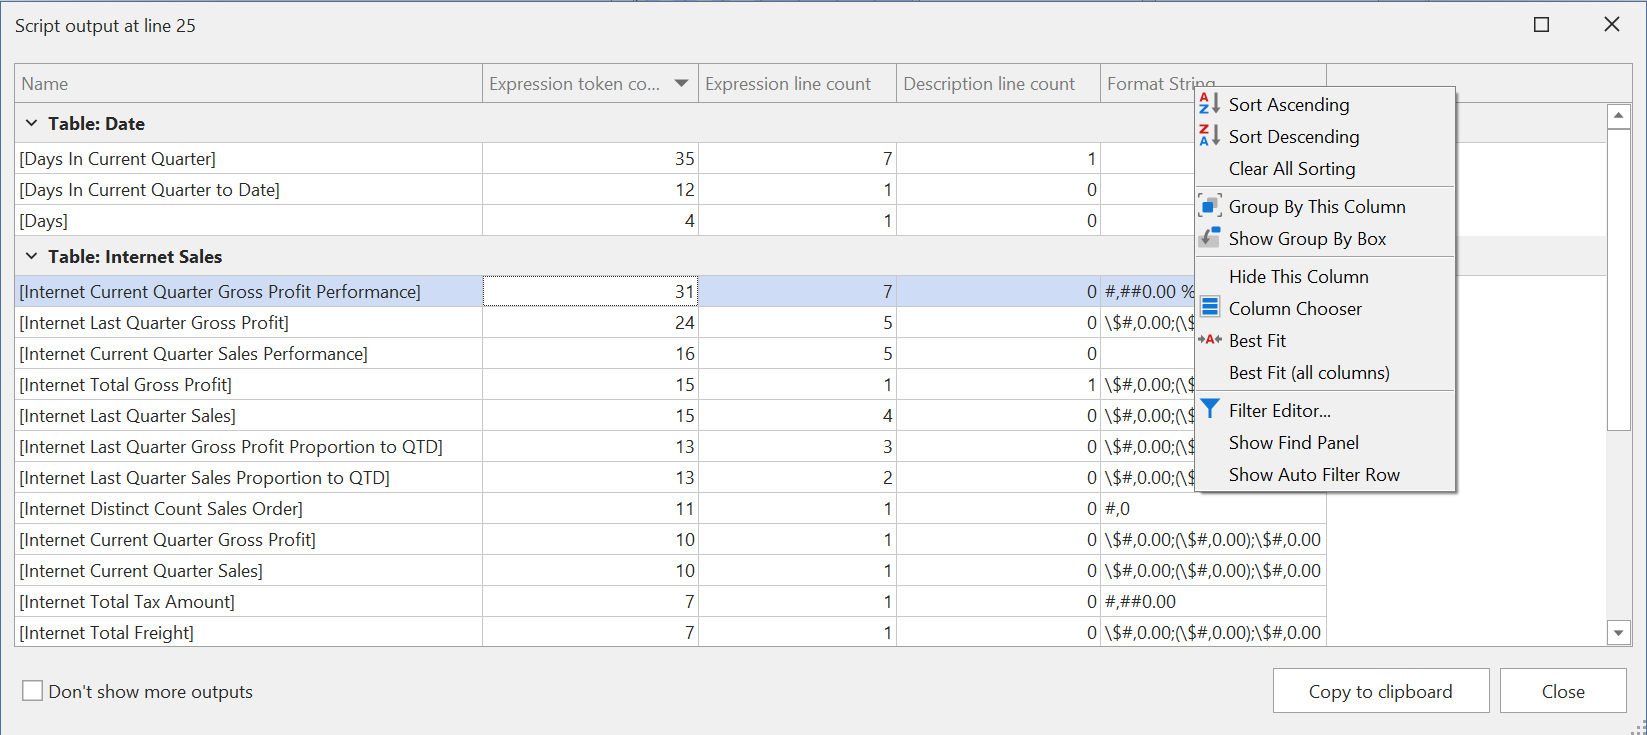Click the Sort Ascending icon

(x=1209, y=104)
